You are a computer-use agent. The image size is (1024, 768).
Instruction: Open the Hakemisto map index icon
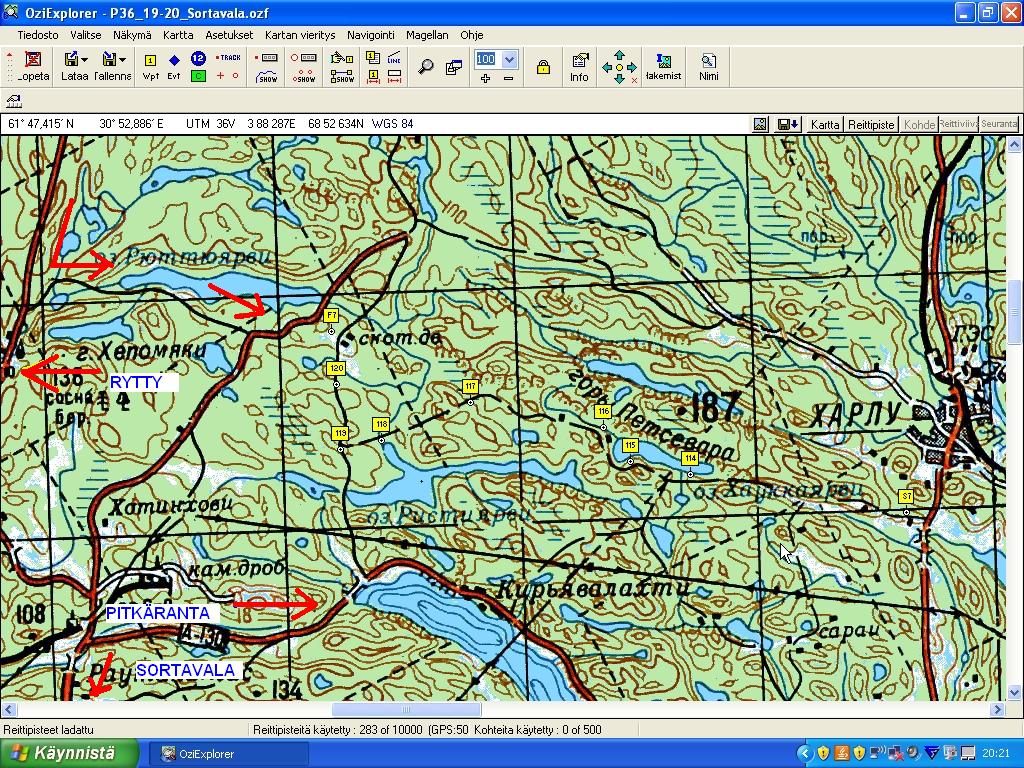pyautogui.click(x=662, y=67)
